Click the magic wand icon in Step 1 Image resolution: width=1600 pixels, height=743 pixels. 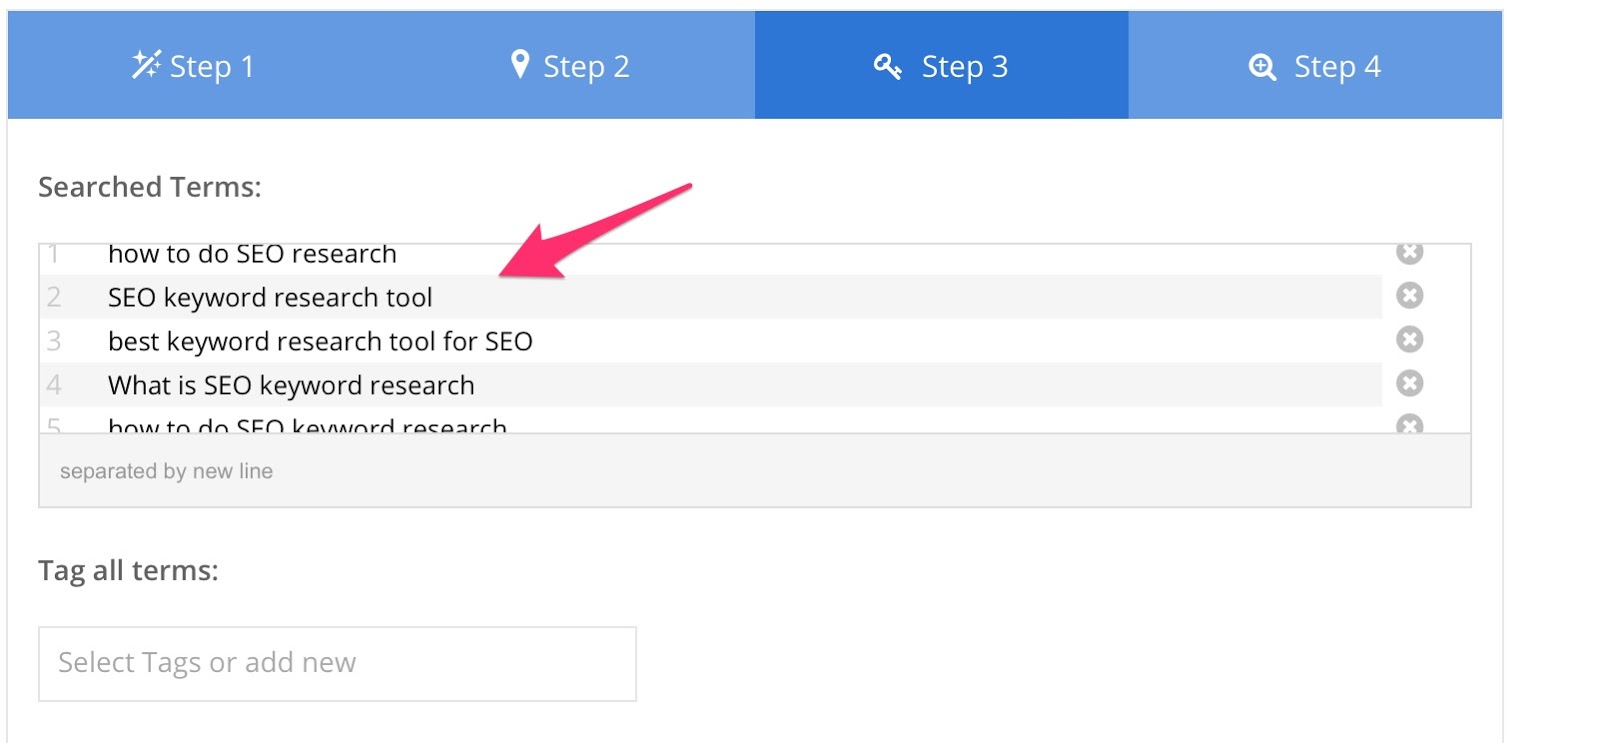click(x=146, y=65)
